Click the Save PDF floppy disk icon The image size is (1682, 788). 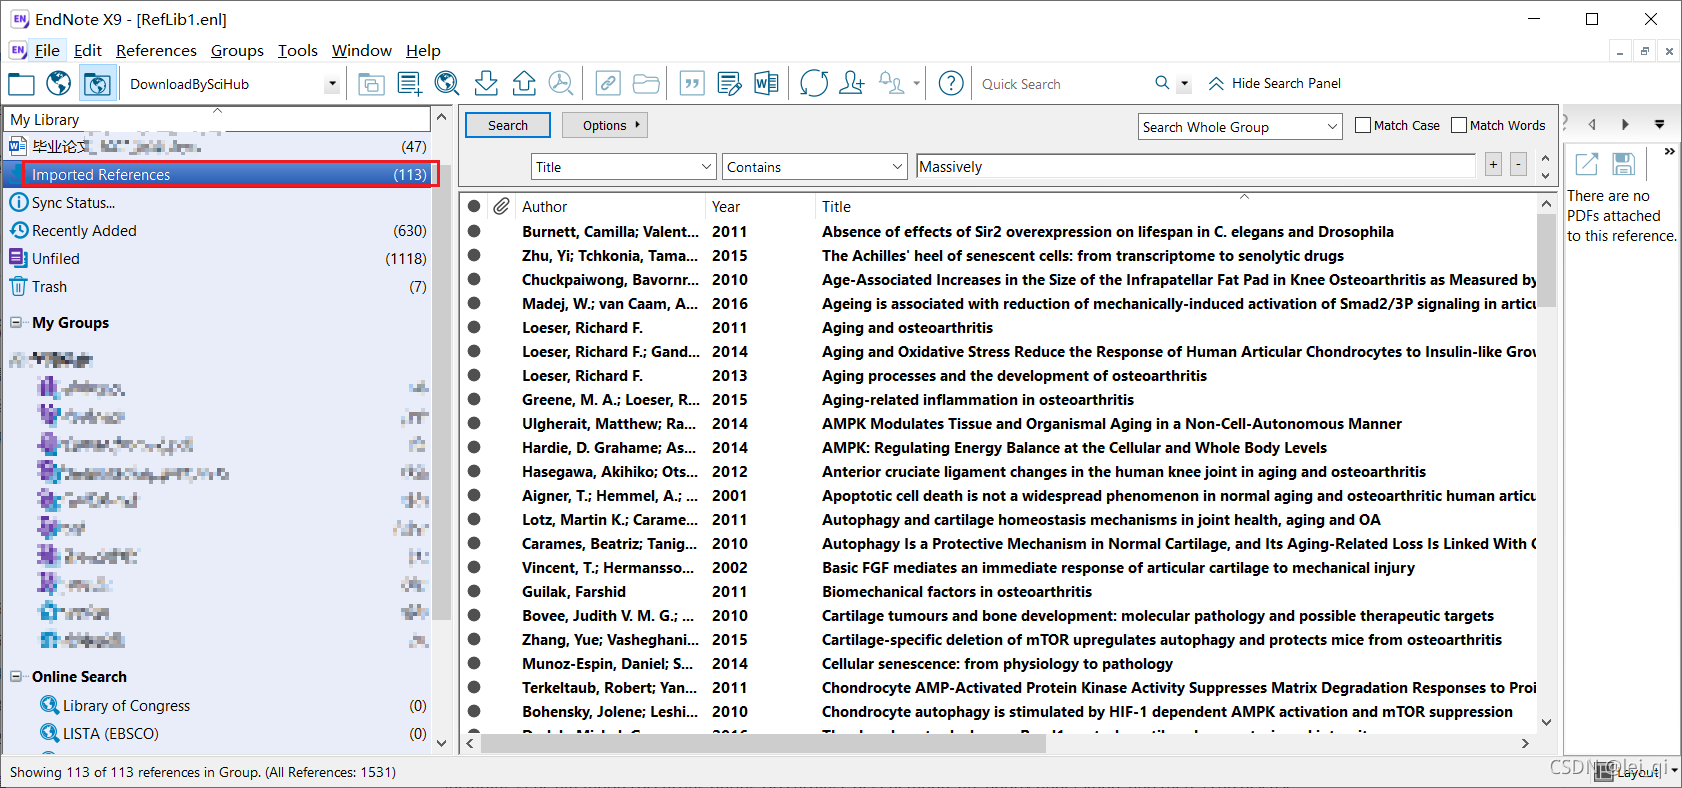1623,164
